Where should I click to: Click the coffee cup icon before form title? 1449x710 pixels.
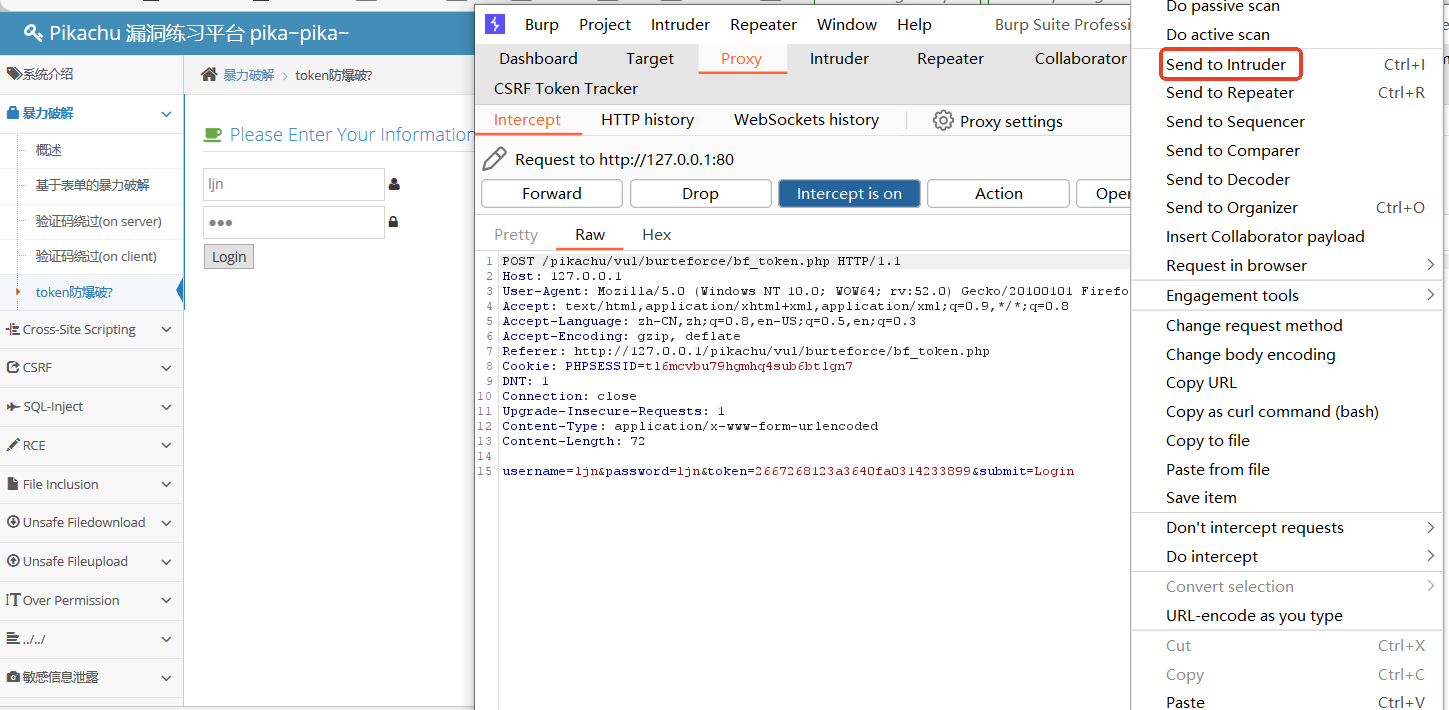point(212,134)
